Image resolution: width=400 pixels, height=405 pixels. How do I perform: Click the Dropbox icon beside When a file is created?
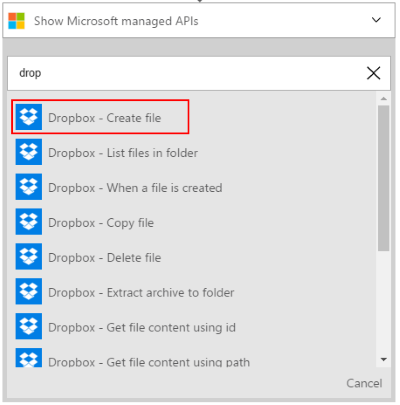(29, 187)
